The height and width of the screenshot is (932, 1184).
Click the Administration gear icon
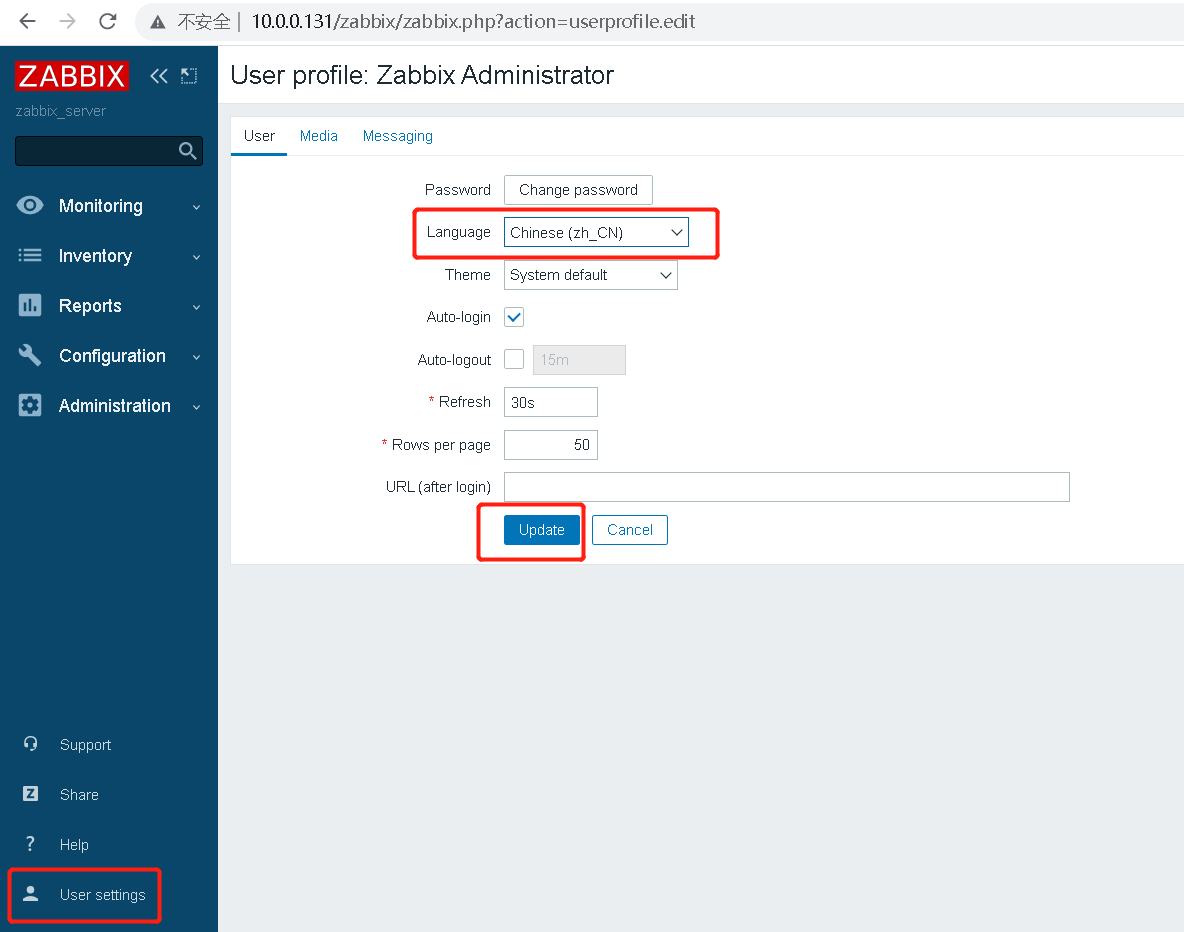click(30, 405)
